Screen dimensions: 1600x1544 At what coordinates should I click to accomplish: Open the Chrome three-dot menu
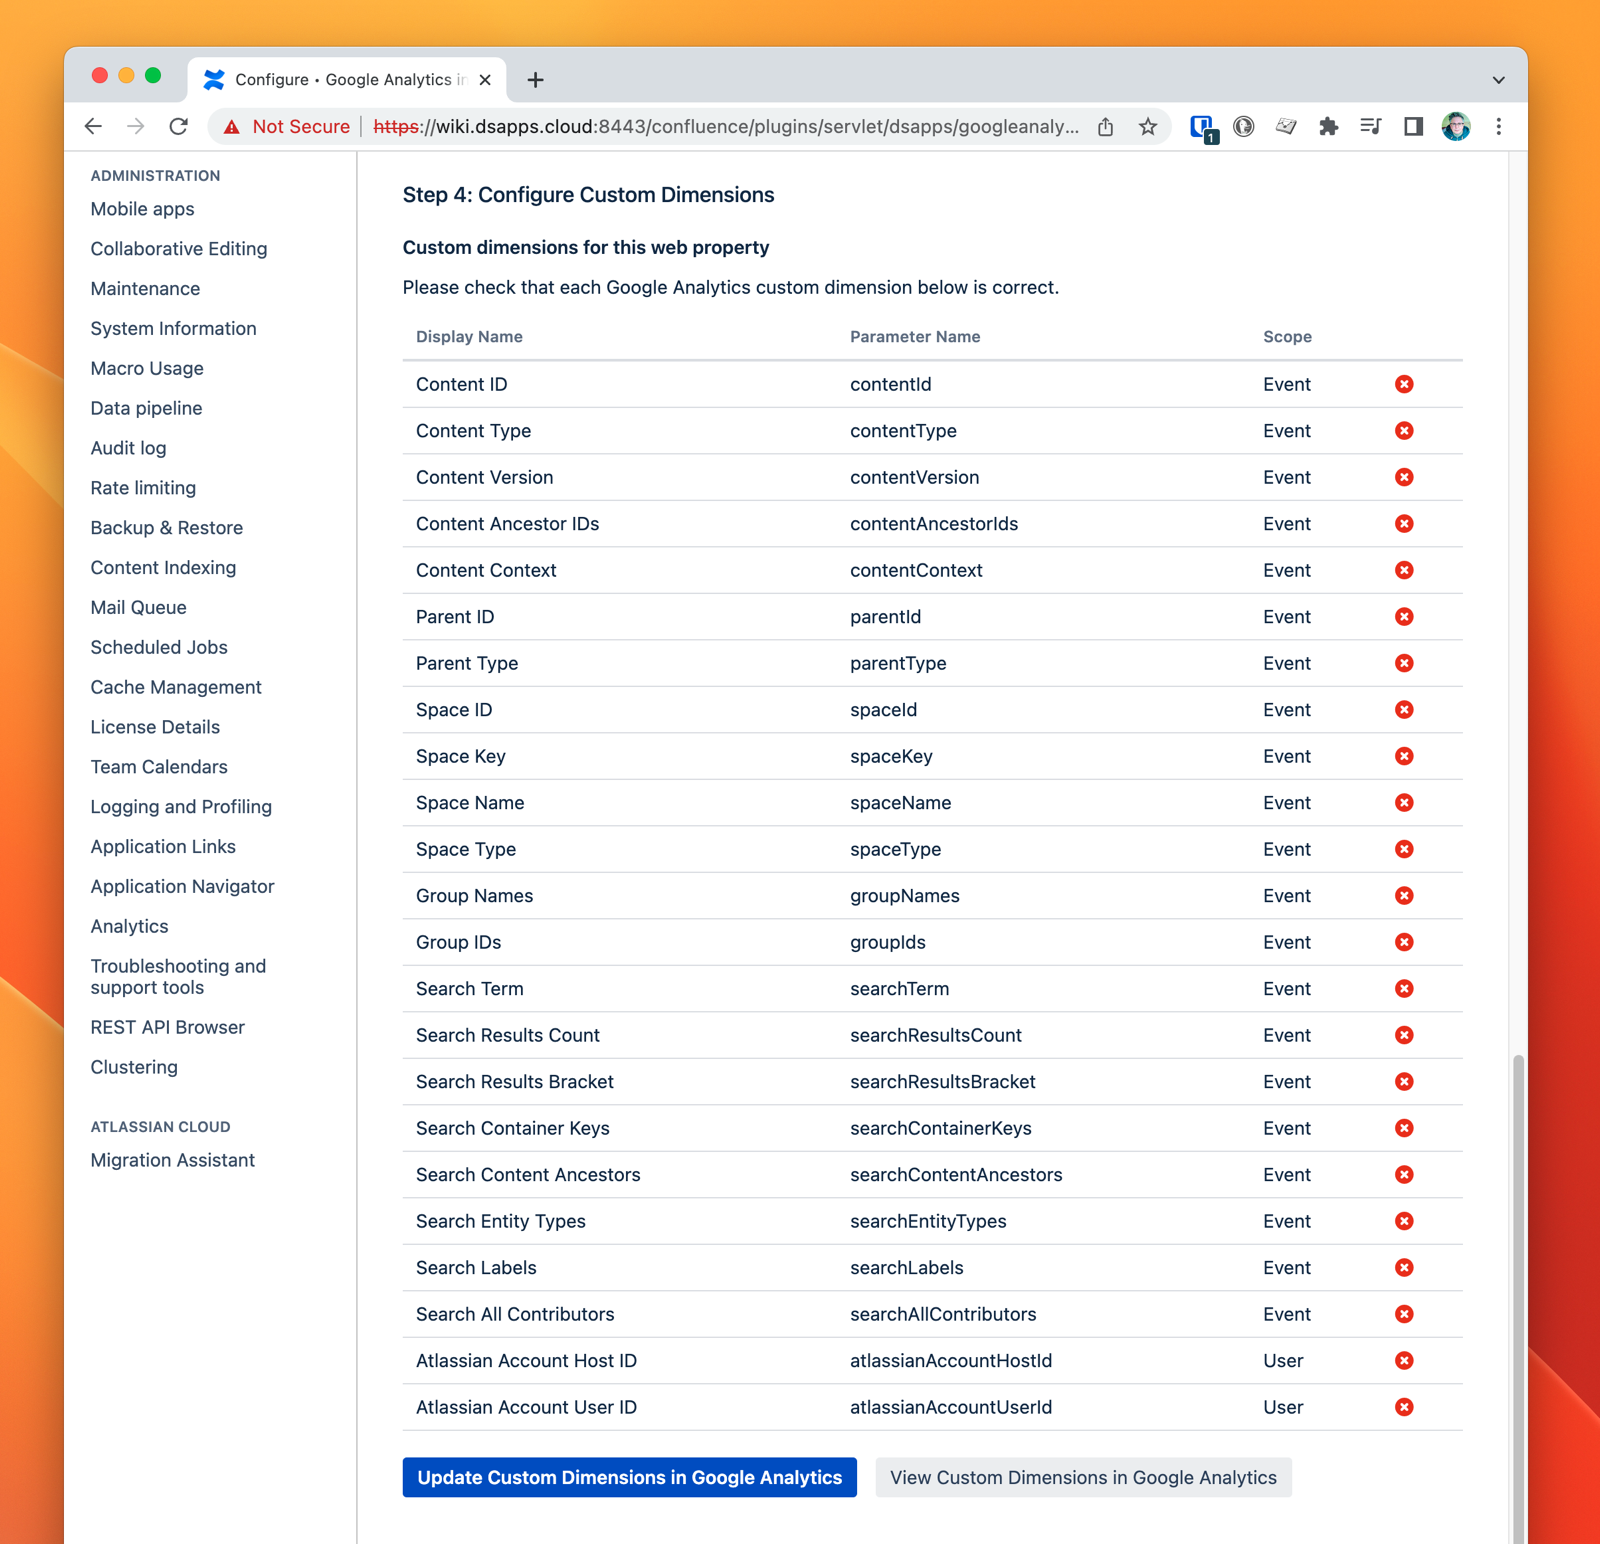coord(1498,127)
